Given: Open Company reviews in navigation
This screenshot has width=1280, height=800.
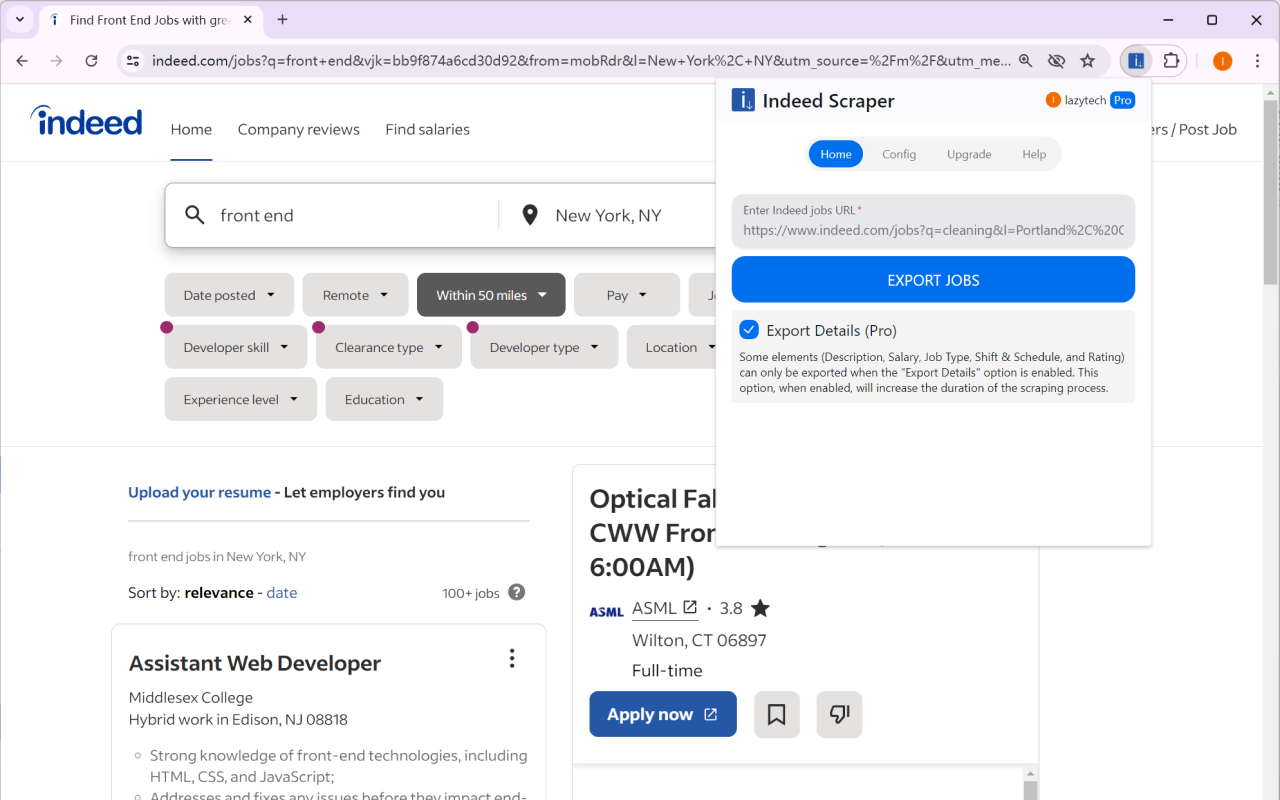Looking at the screenshot, I should tap(299, 129).
